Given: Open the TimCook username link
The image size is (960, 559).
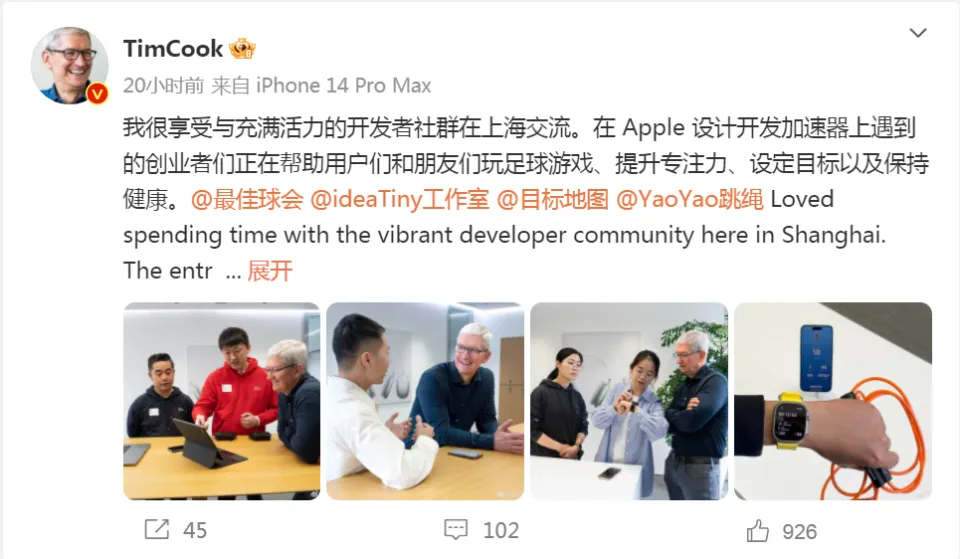Looking at the screenshot, I should click(x=173, y=48).
